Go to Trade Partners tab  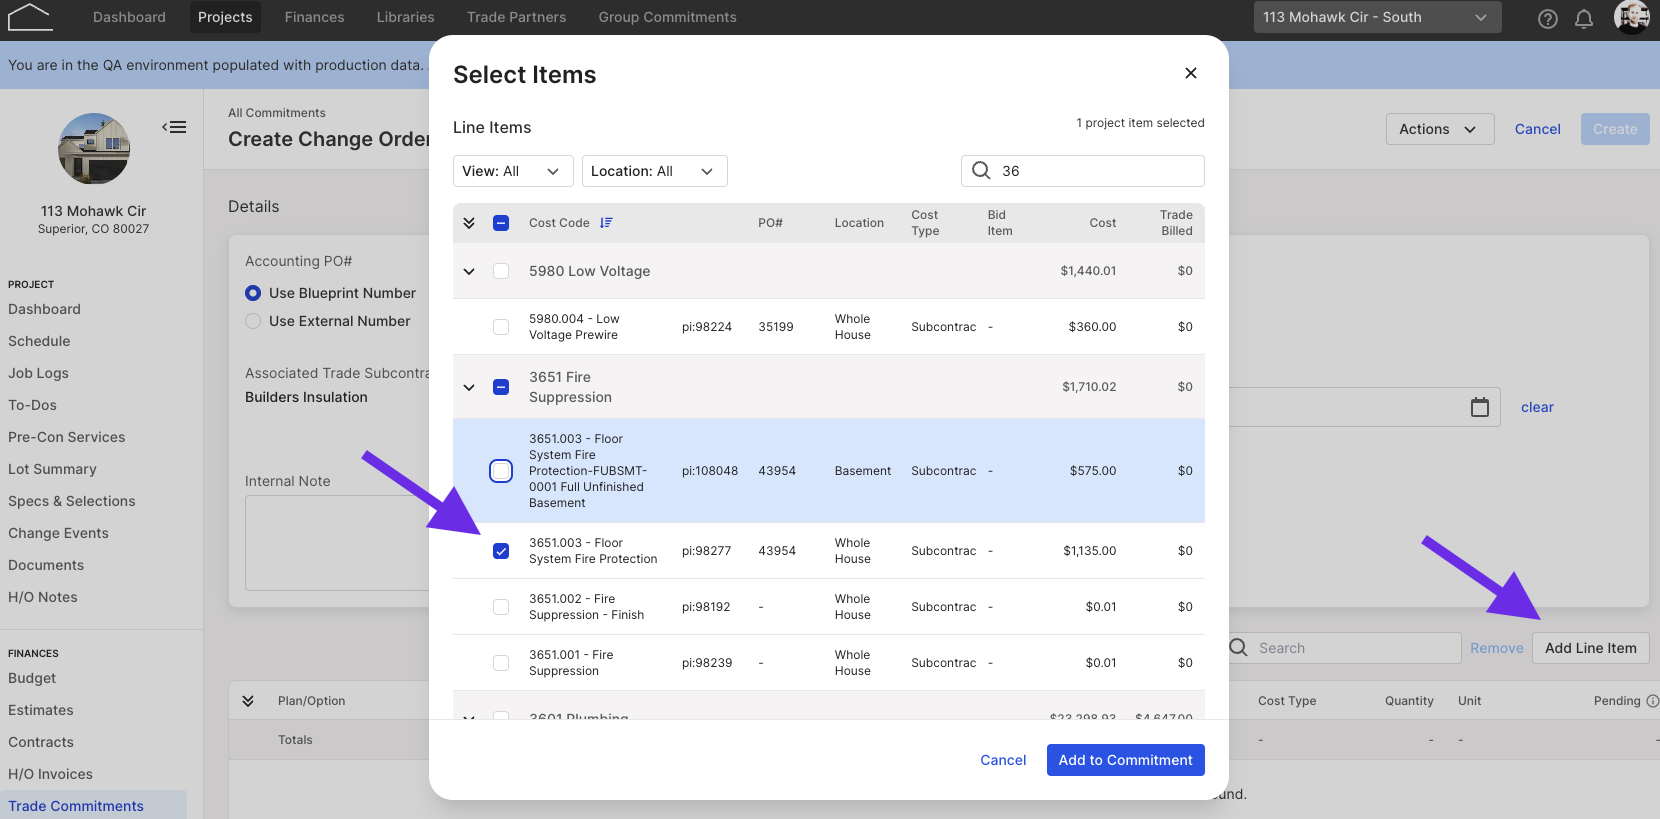516,17
